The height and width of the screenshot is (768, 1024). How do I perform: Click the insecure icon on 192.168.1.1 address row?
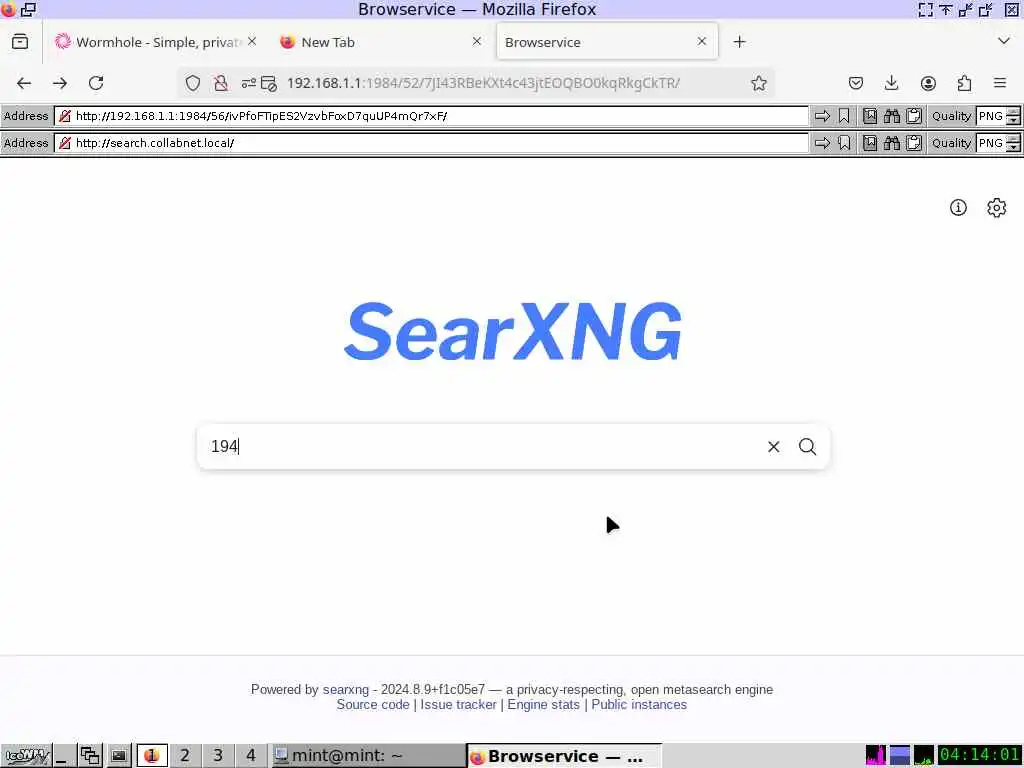coord(65,116)
